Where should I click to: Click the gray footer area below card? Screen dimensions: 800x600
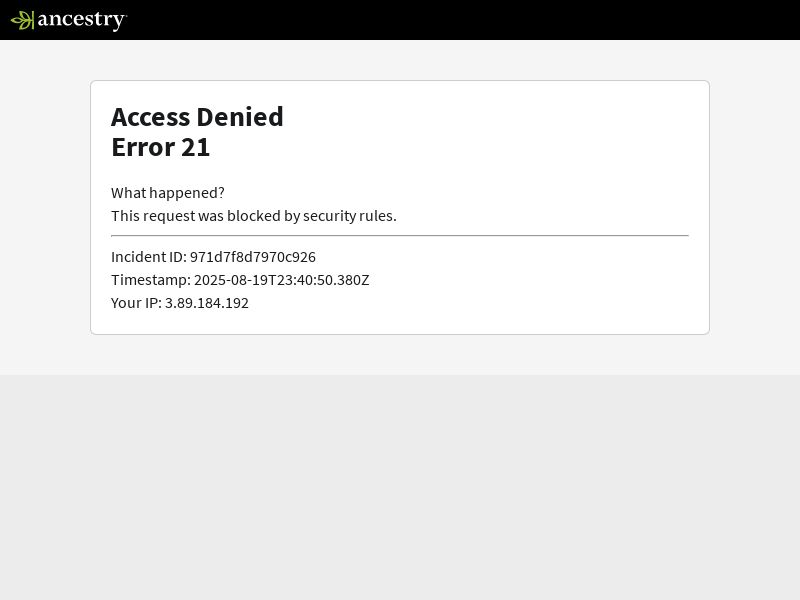coord(400,487)
